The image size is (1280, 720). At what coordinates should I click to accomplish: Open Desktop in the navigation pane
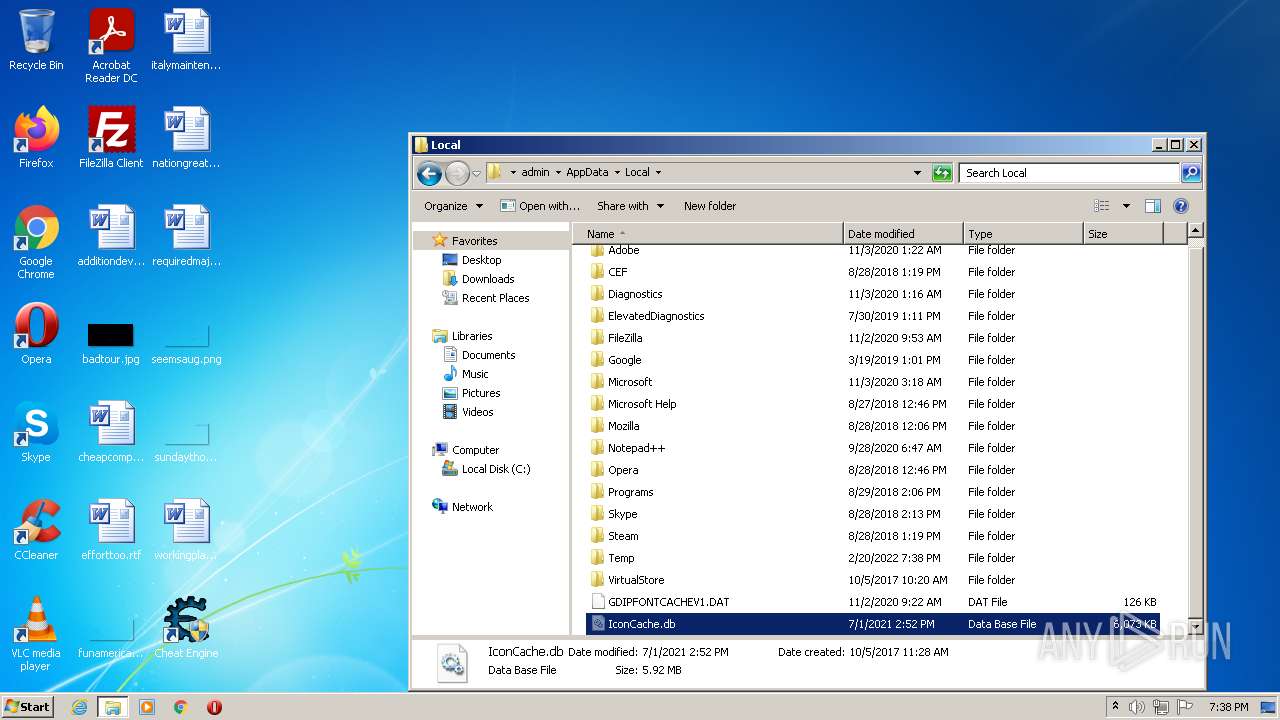[x=481, y=260]
